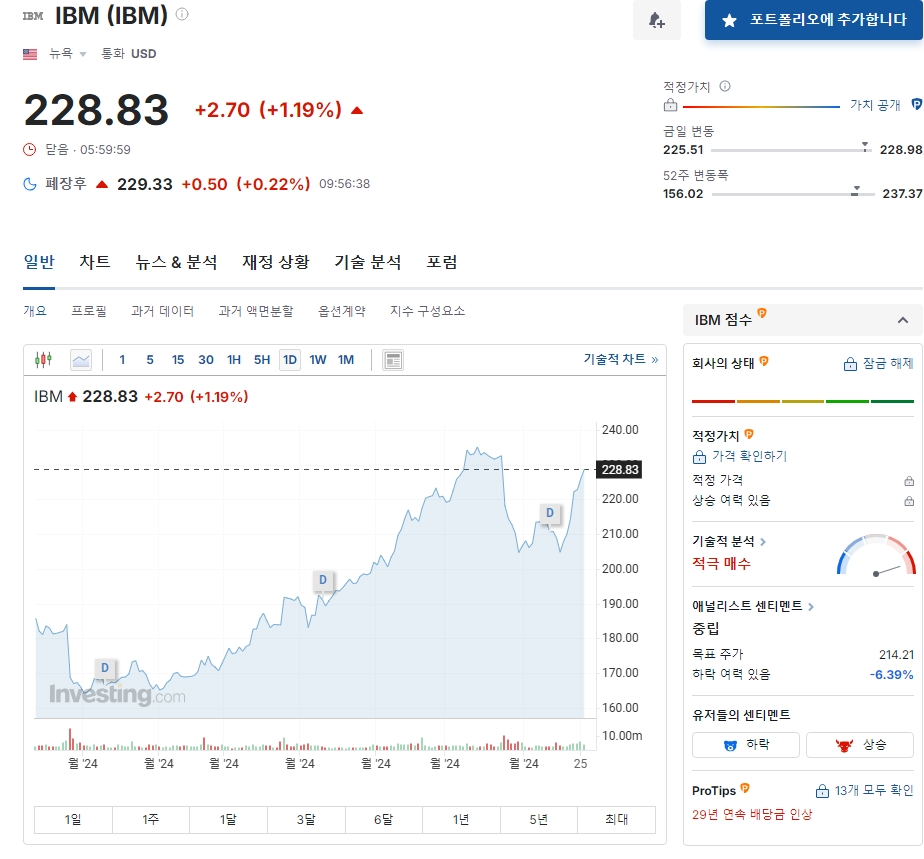Switch to the 차트 tab
This screenshot has height=859, width=924.
(x=94, y=262)
